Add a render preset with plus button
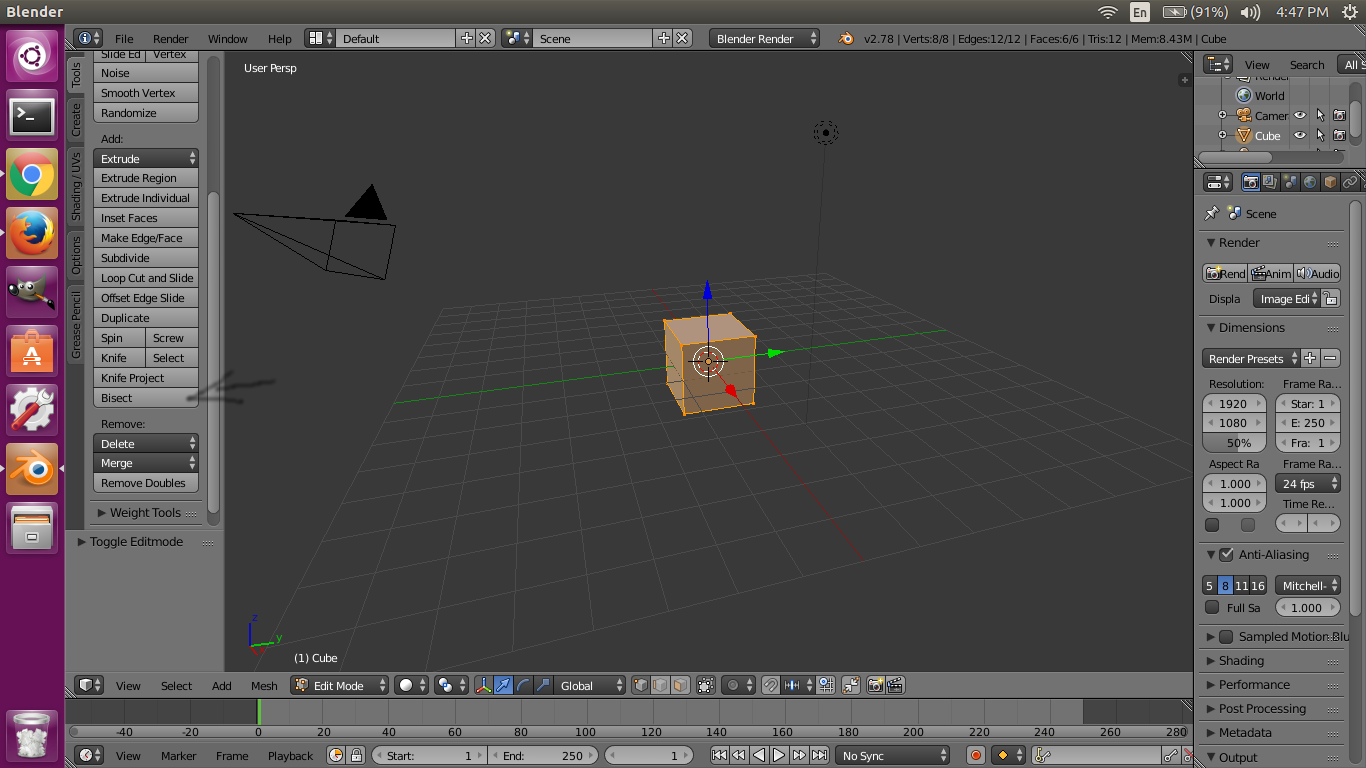Image resolution: width=1366 pixels, height=768 pixels. [x=1310, y=358]
